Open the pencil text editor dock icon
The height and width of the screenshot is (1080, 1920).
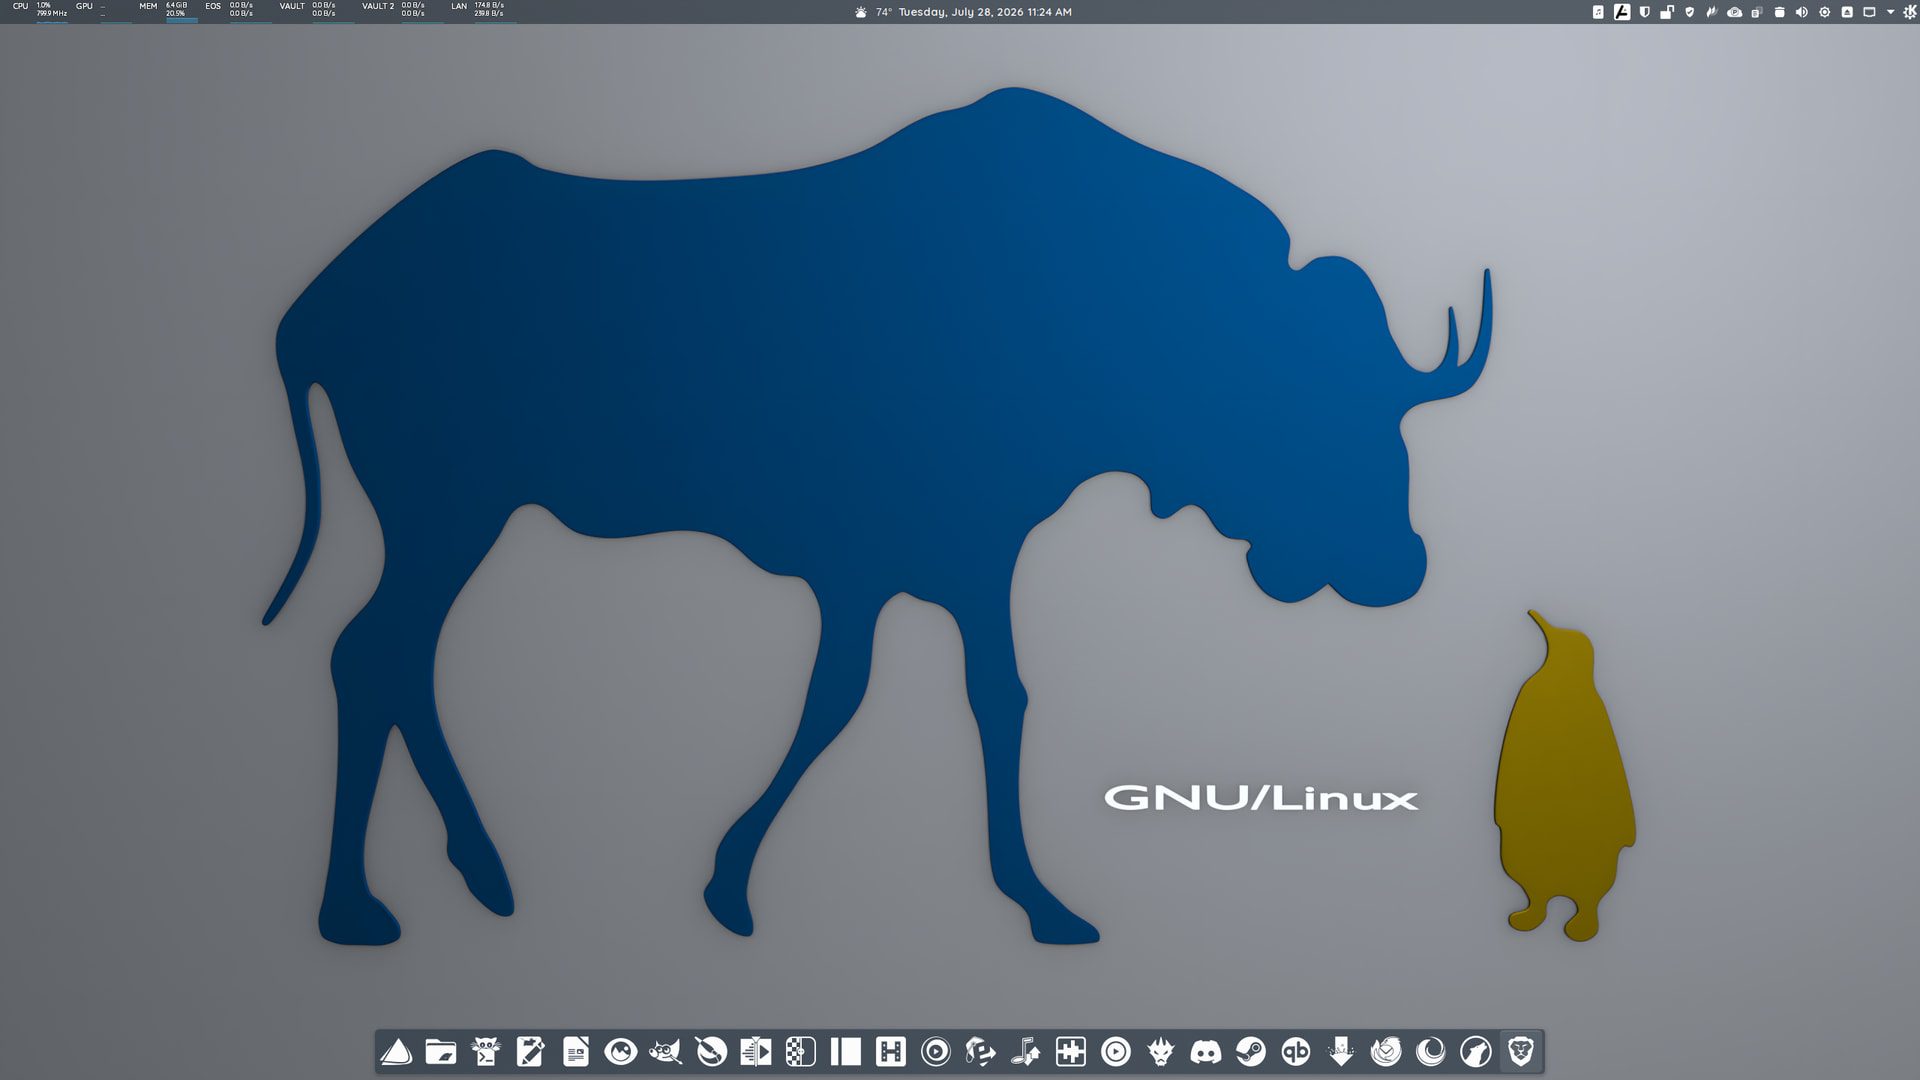531,1052
